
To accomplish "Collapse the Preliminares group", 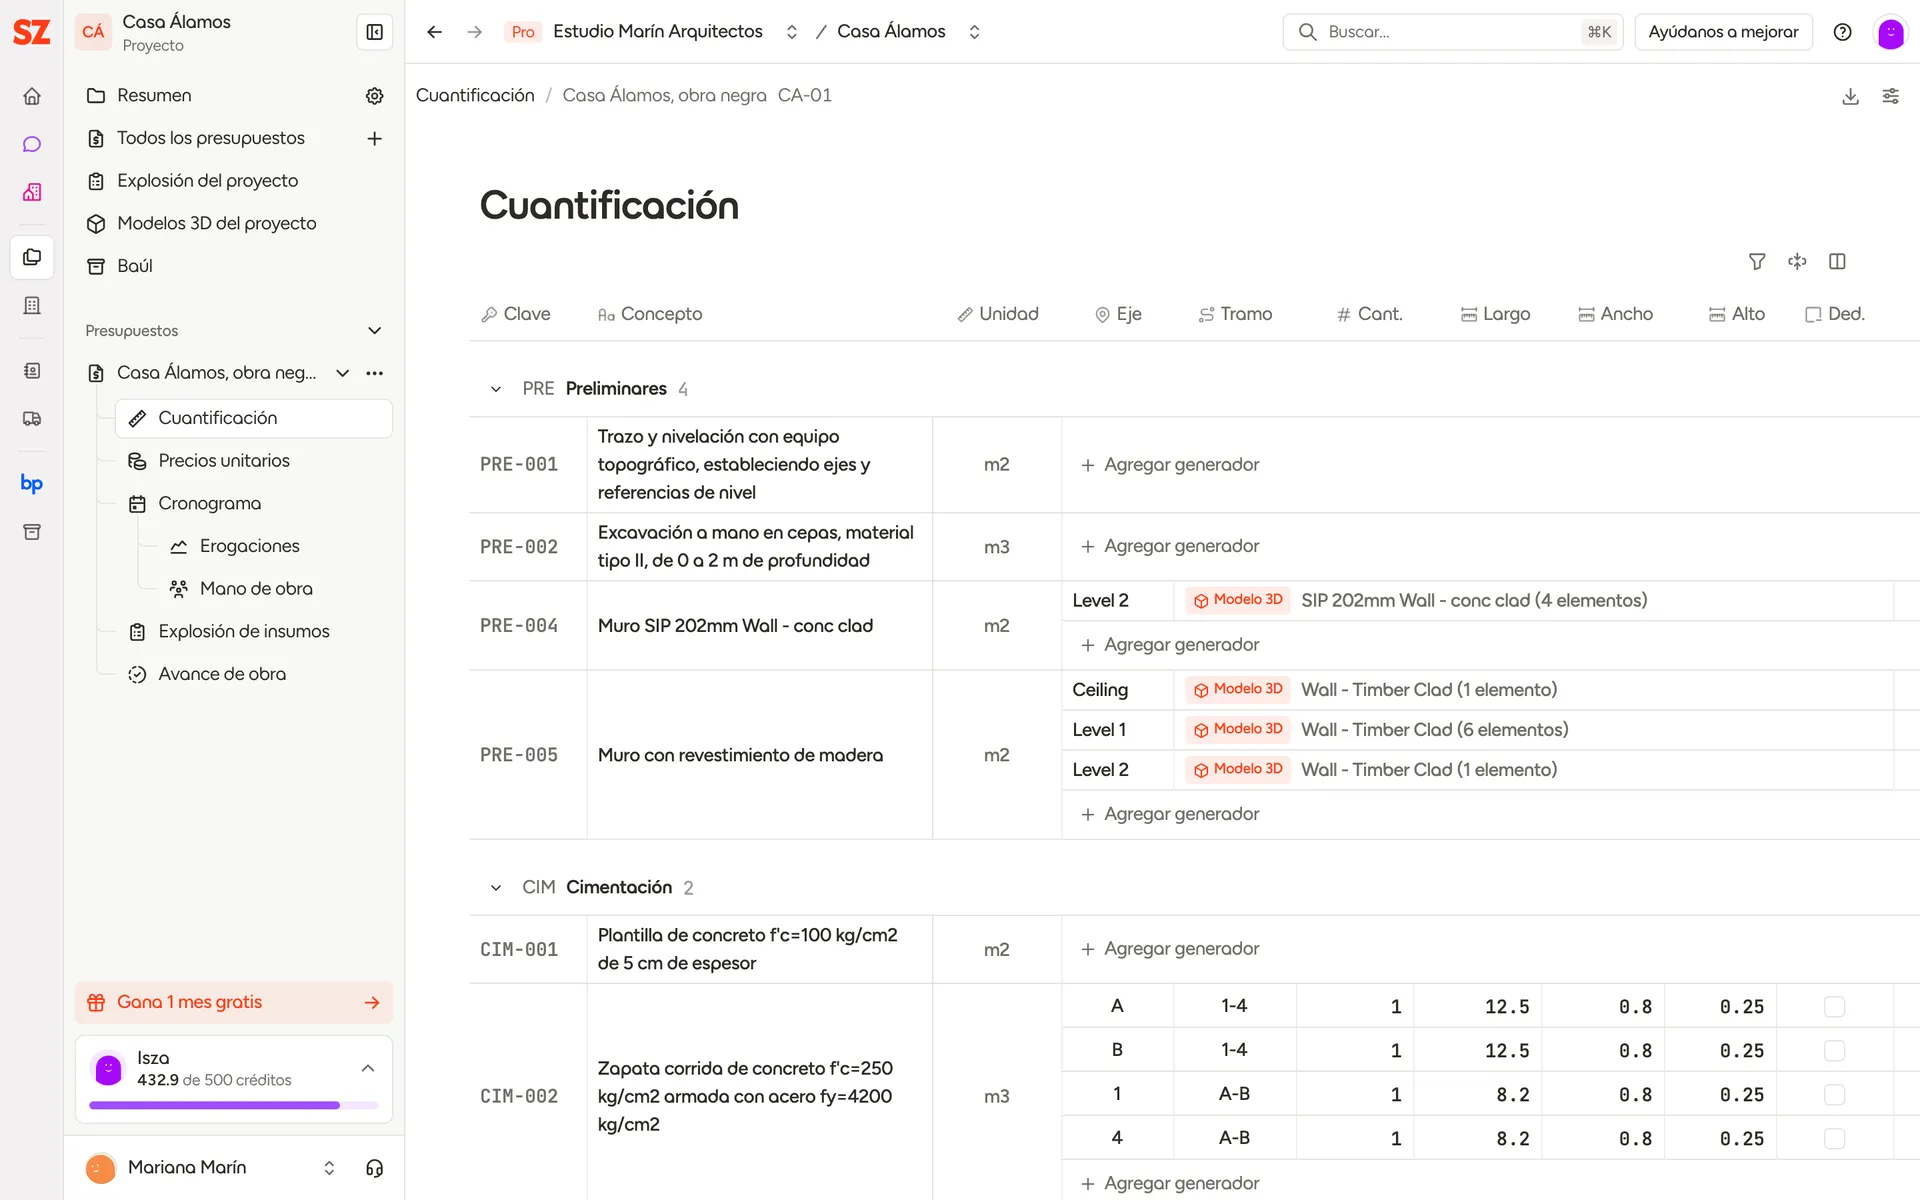I will [x=495, y=389].
